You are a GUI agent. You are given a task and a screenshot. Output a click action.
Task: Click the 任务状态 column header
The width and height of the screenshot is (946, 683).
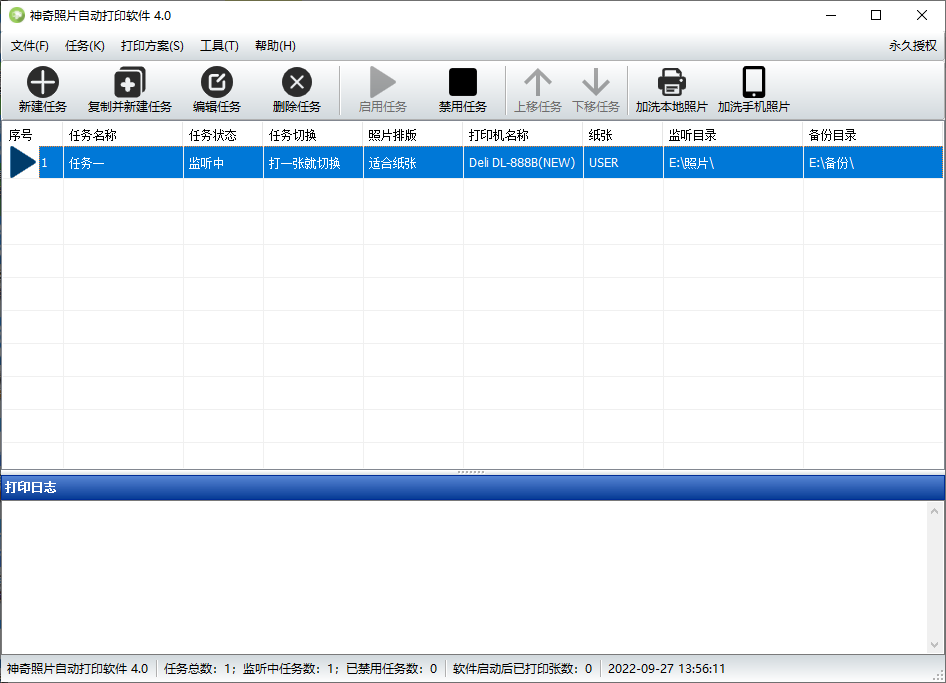(223, 135)
